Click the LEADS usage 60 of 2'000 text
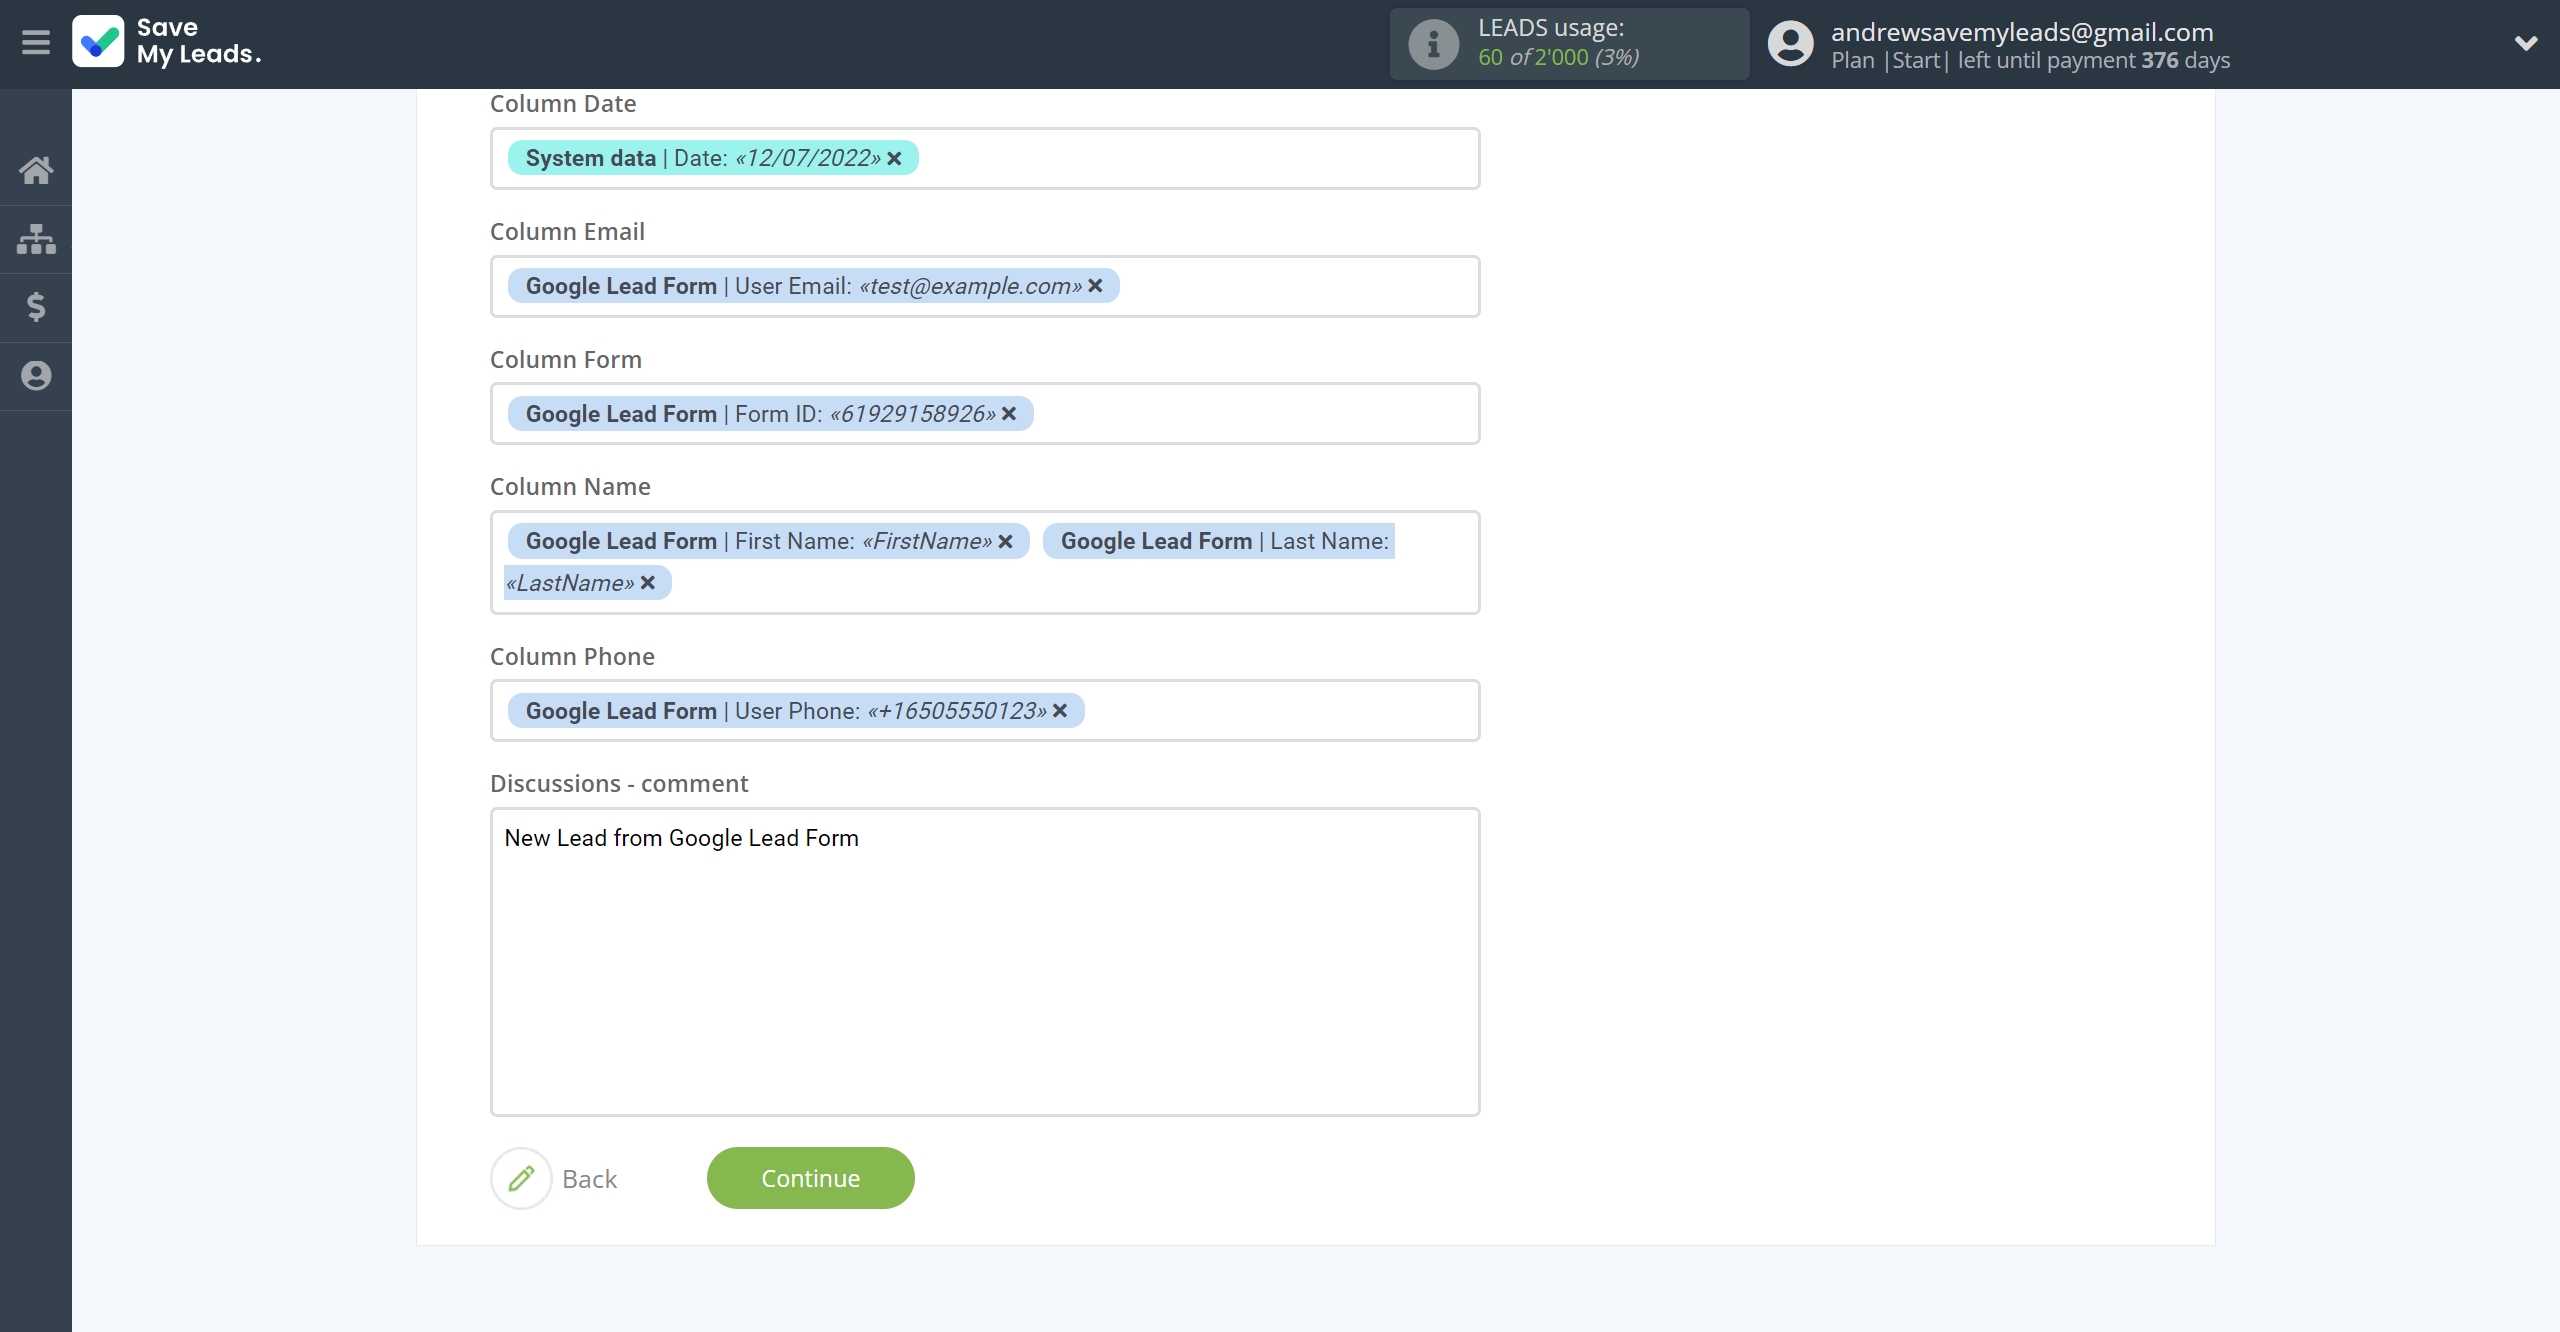2560x1332 pixels. coord(1559,57)
